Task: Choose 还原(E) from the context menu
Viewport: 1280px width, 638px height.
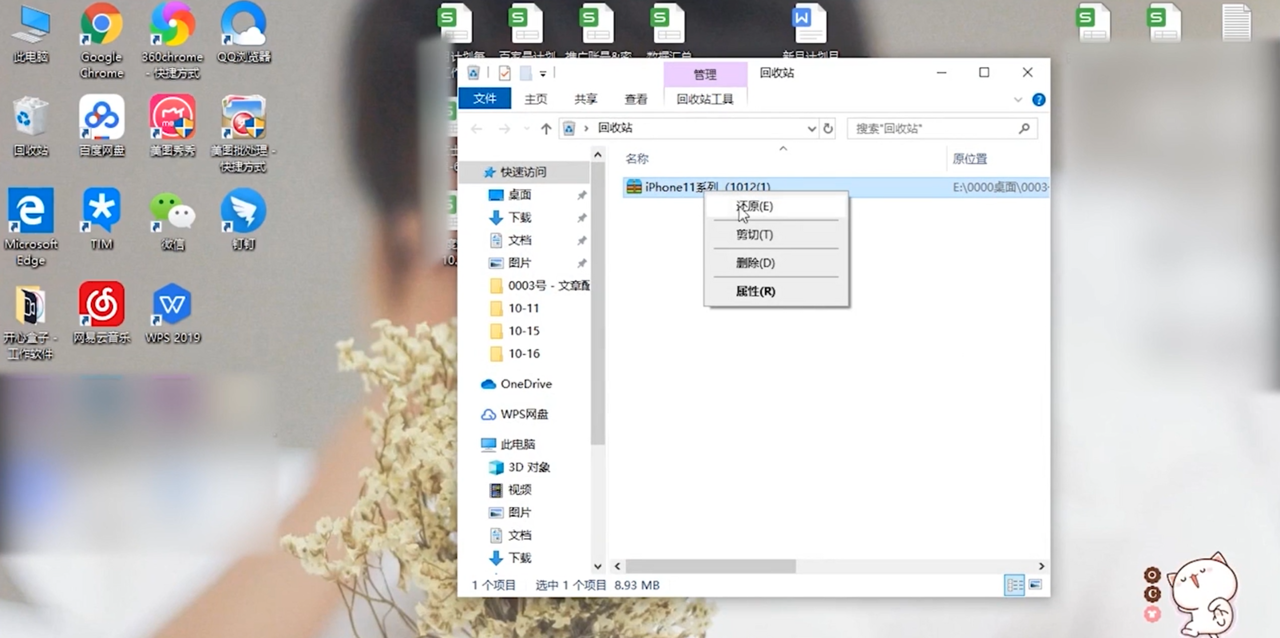Action: pos(753,206)
